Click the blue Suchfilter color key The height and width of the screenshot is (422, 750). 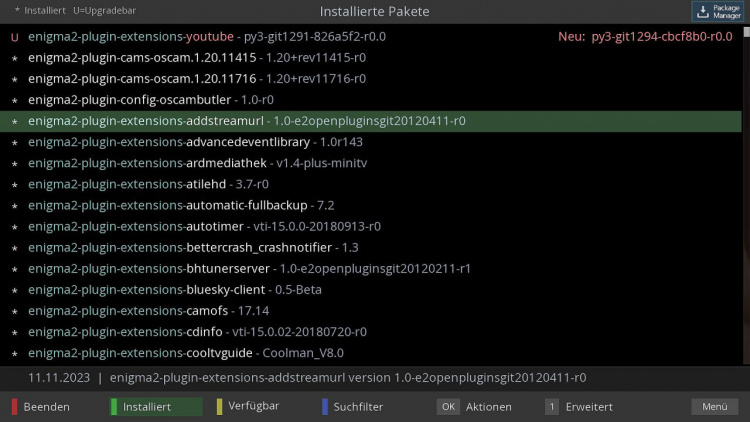[325, 407]
